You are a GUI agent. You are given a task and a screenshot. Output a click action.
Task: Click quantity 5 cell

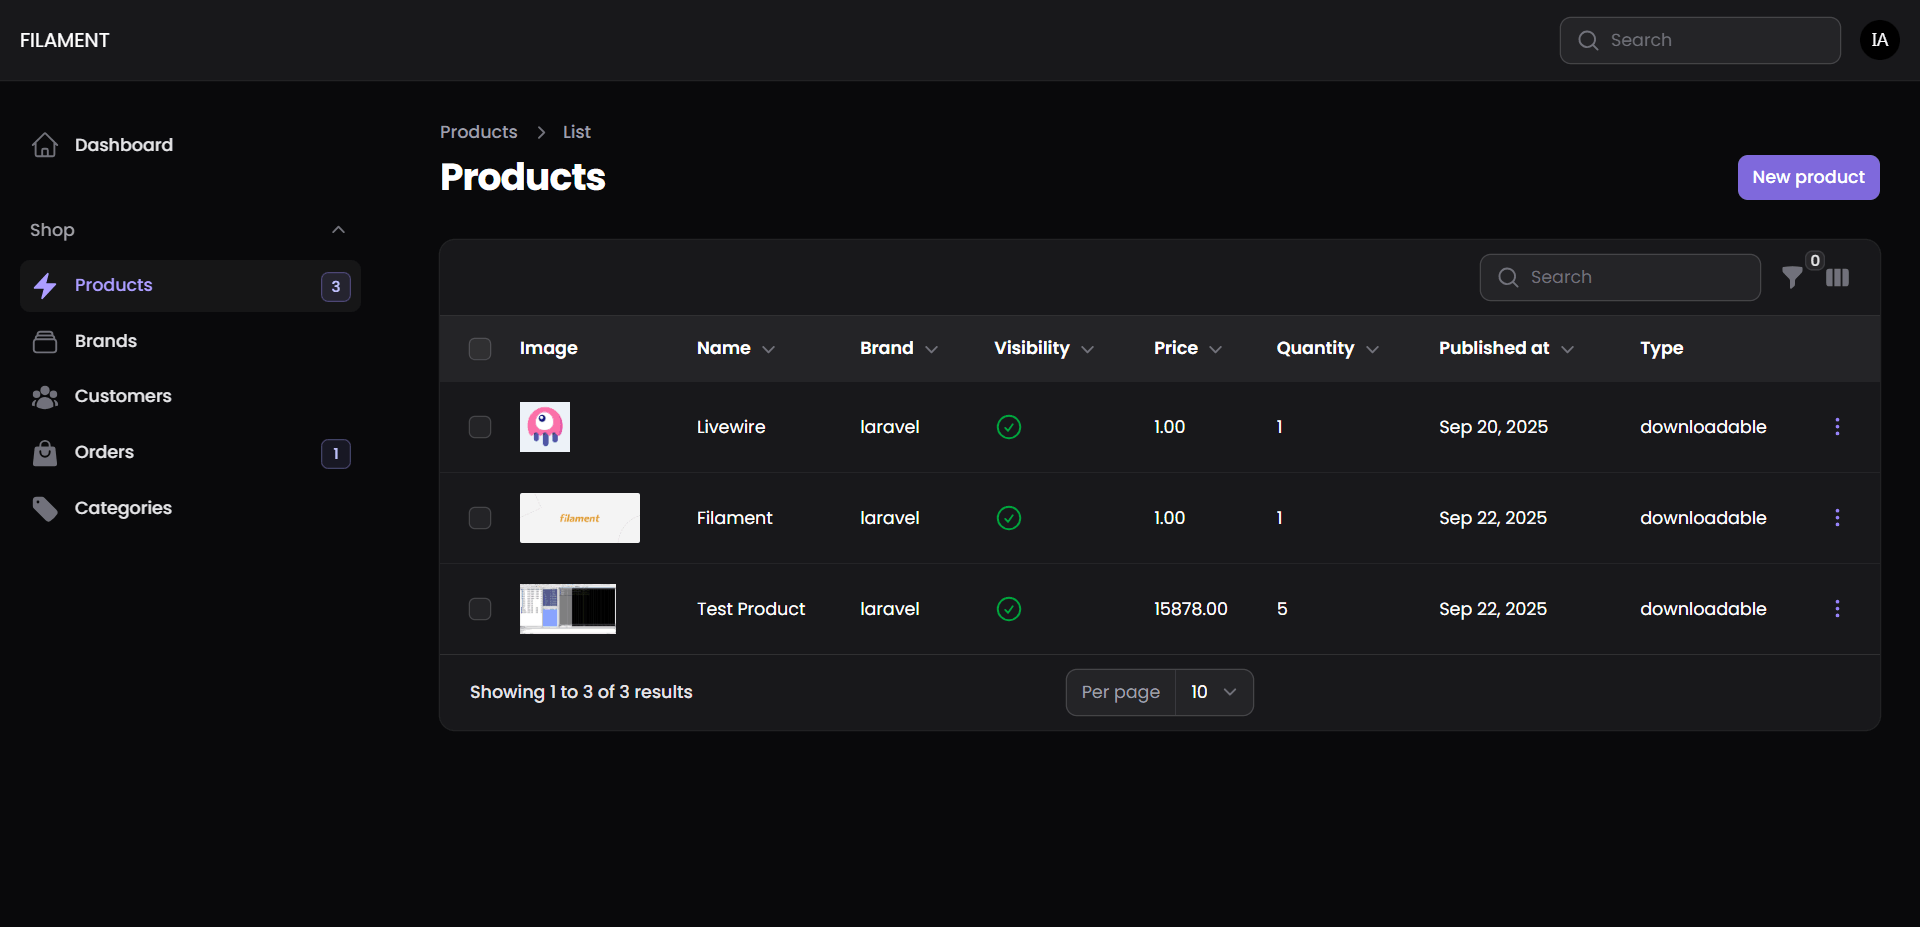(x=1282, y=609)
